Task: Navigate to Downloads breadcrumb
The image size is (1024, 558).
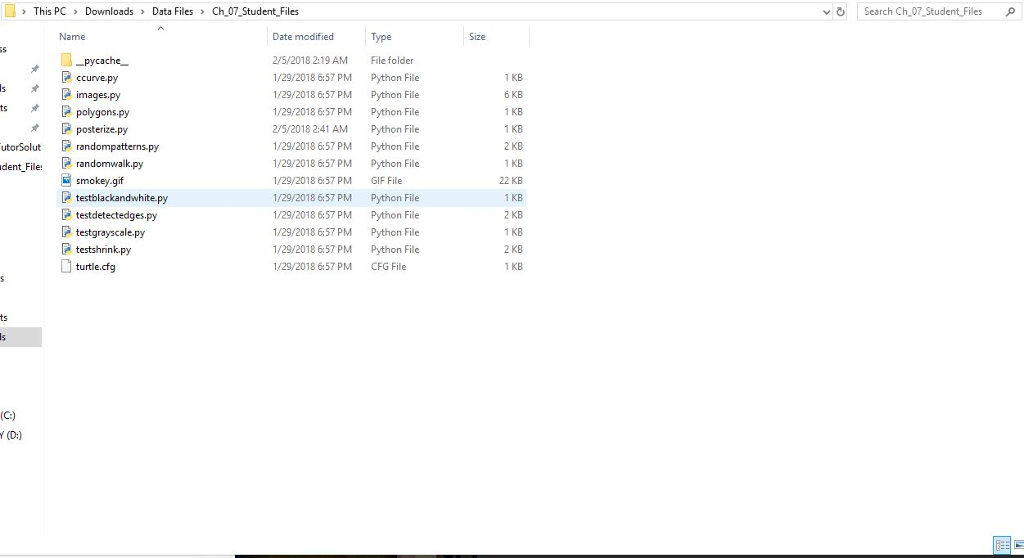Action: 109,11
